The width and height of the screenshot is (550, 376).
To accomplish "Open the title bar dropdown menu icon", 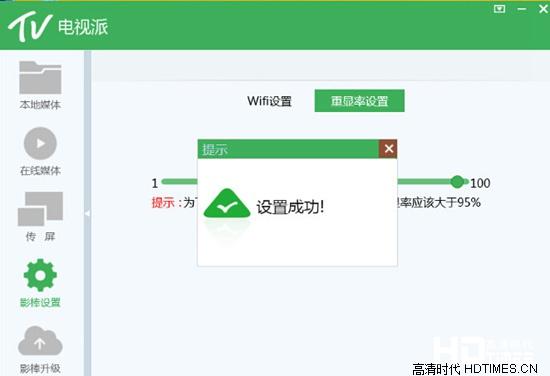I will pyautogui.click(x=499, y=9).
